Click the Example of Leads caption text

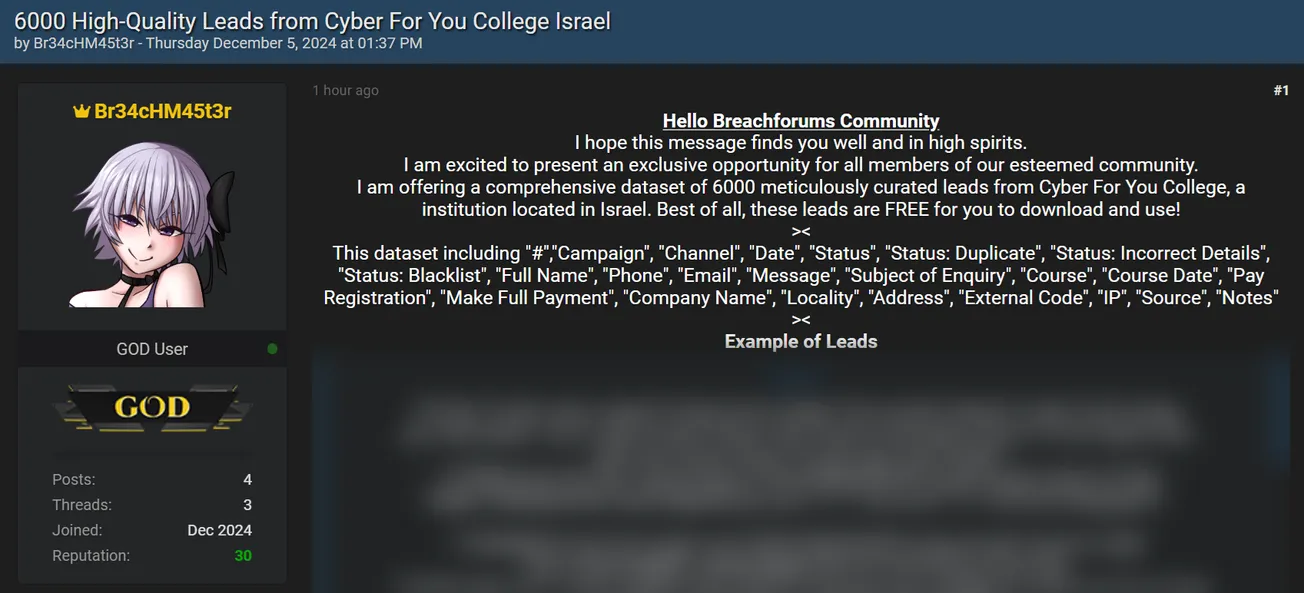(x=800, y=341)
